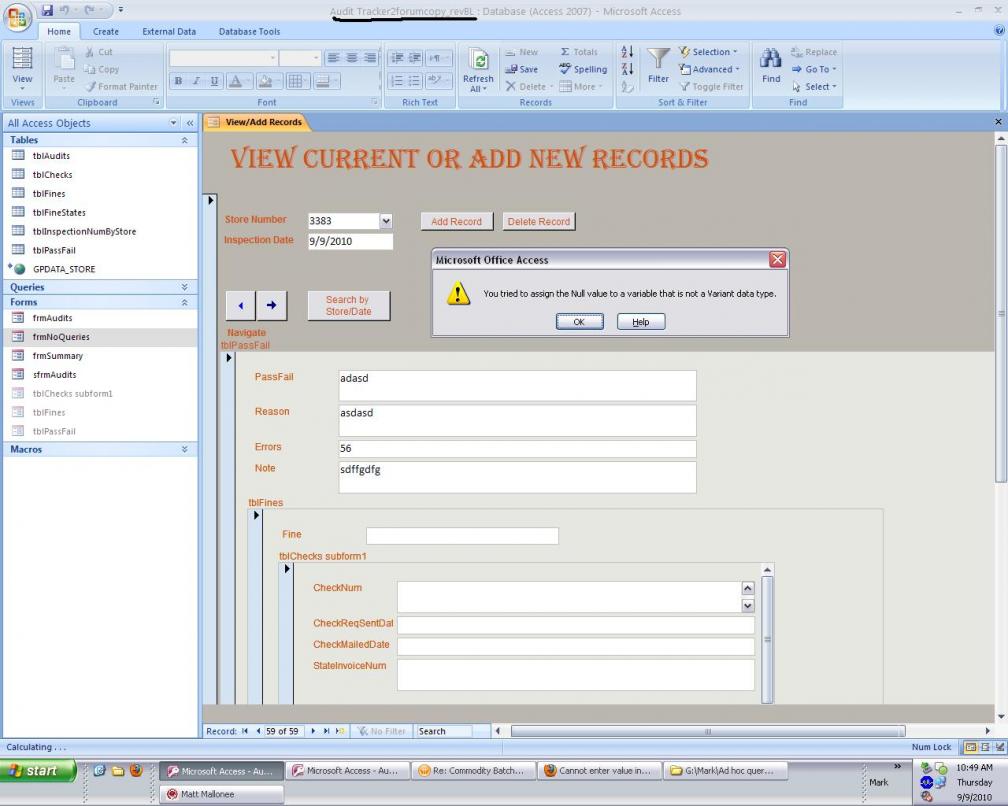Screen dimensions: 1008x806
Task: Click Help in the error dialog
Action: click(641, 322)
